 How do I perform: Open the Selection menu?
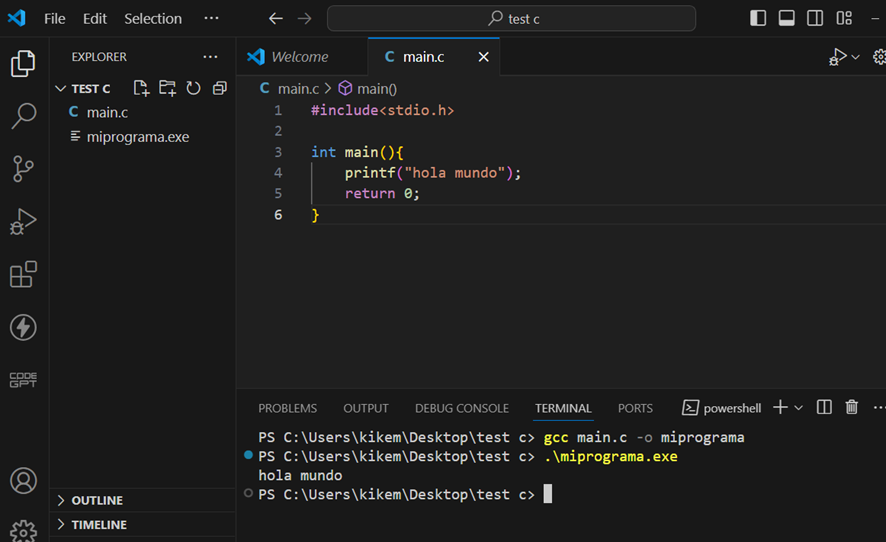[153, 19]
